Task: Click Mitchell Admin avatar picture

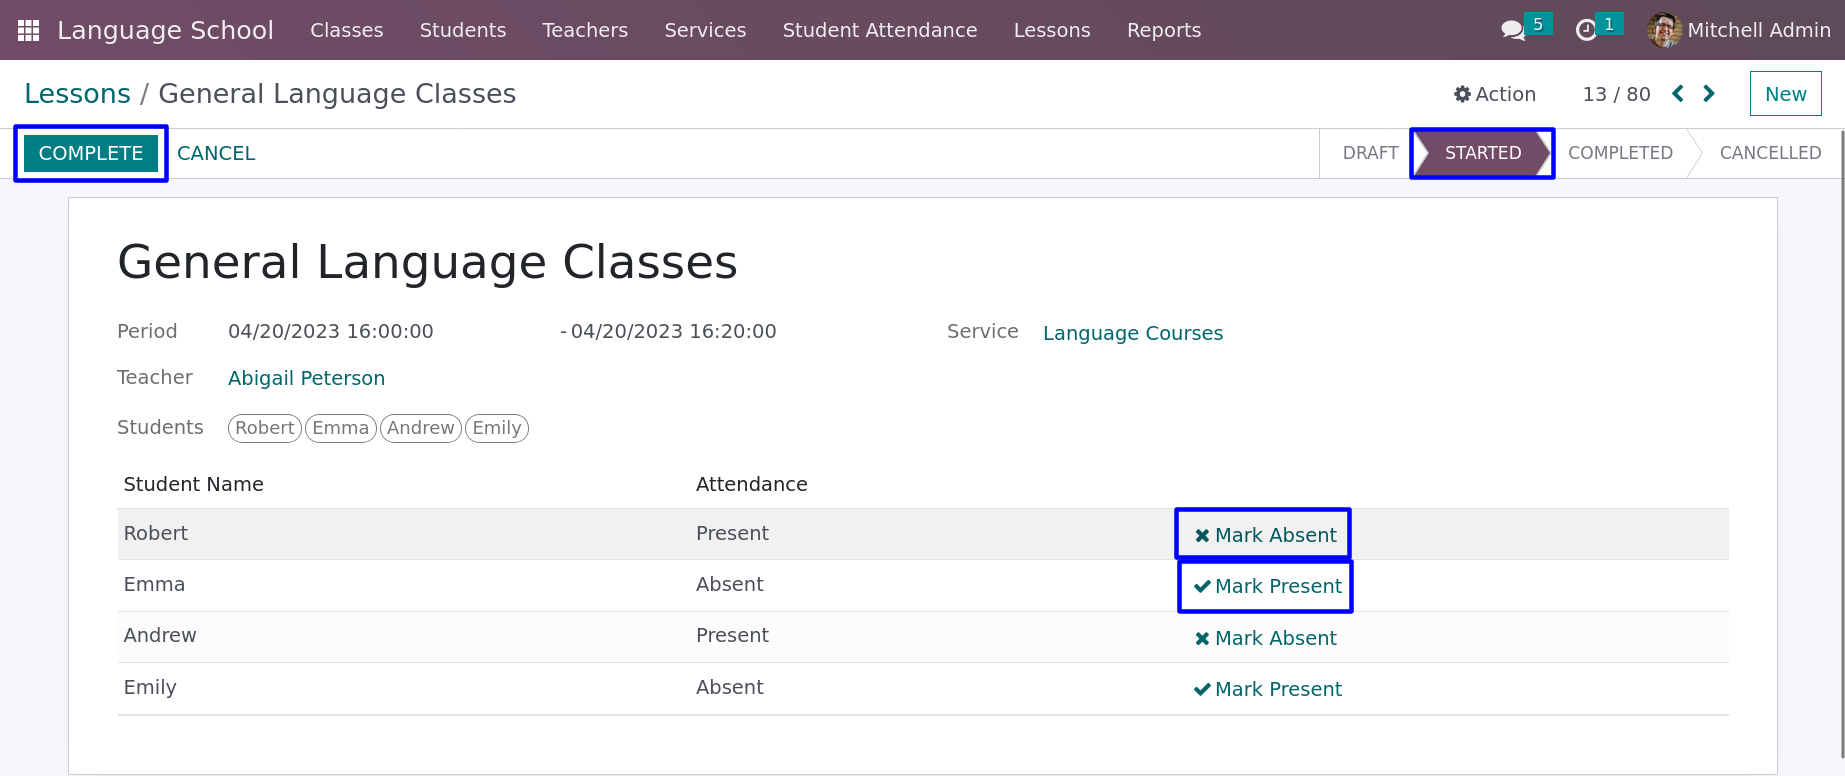Action: [1664, 30]
